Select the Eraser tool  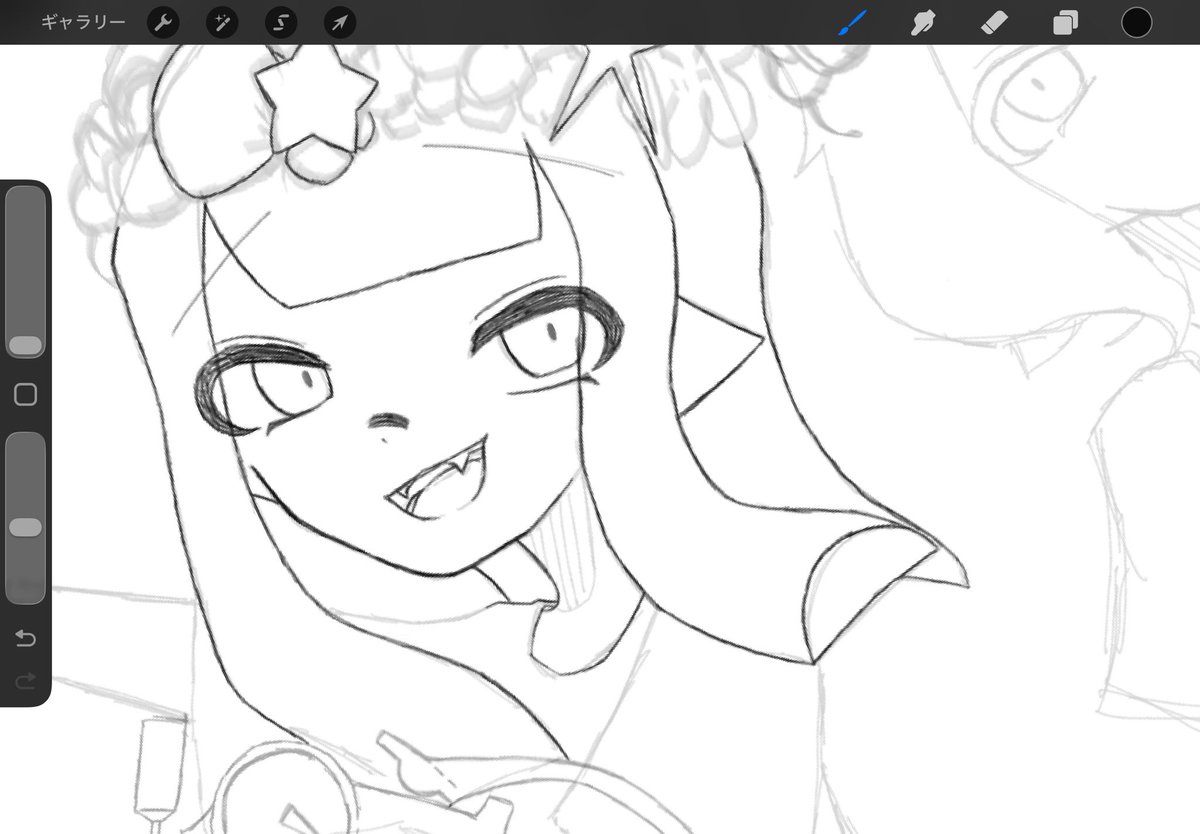(995, 22)
